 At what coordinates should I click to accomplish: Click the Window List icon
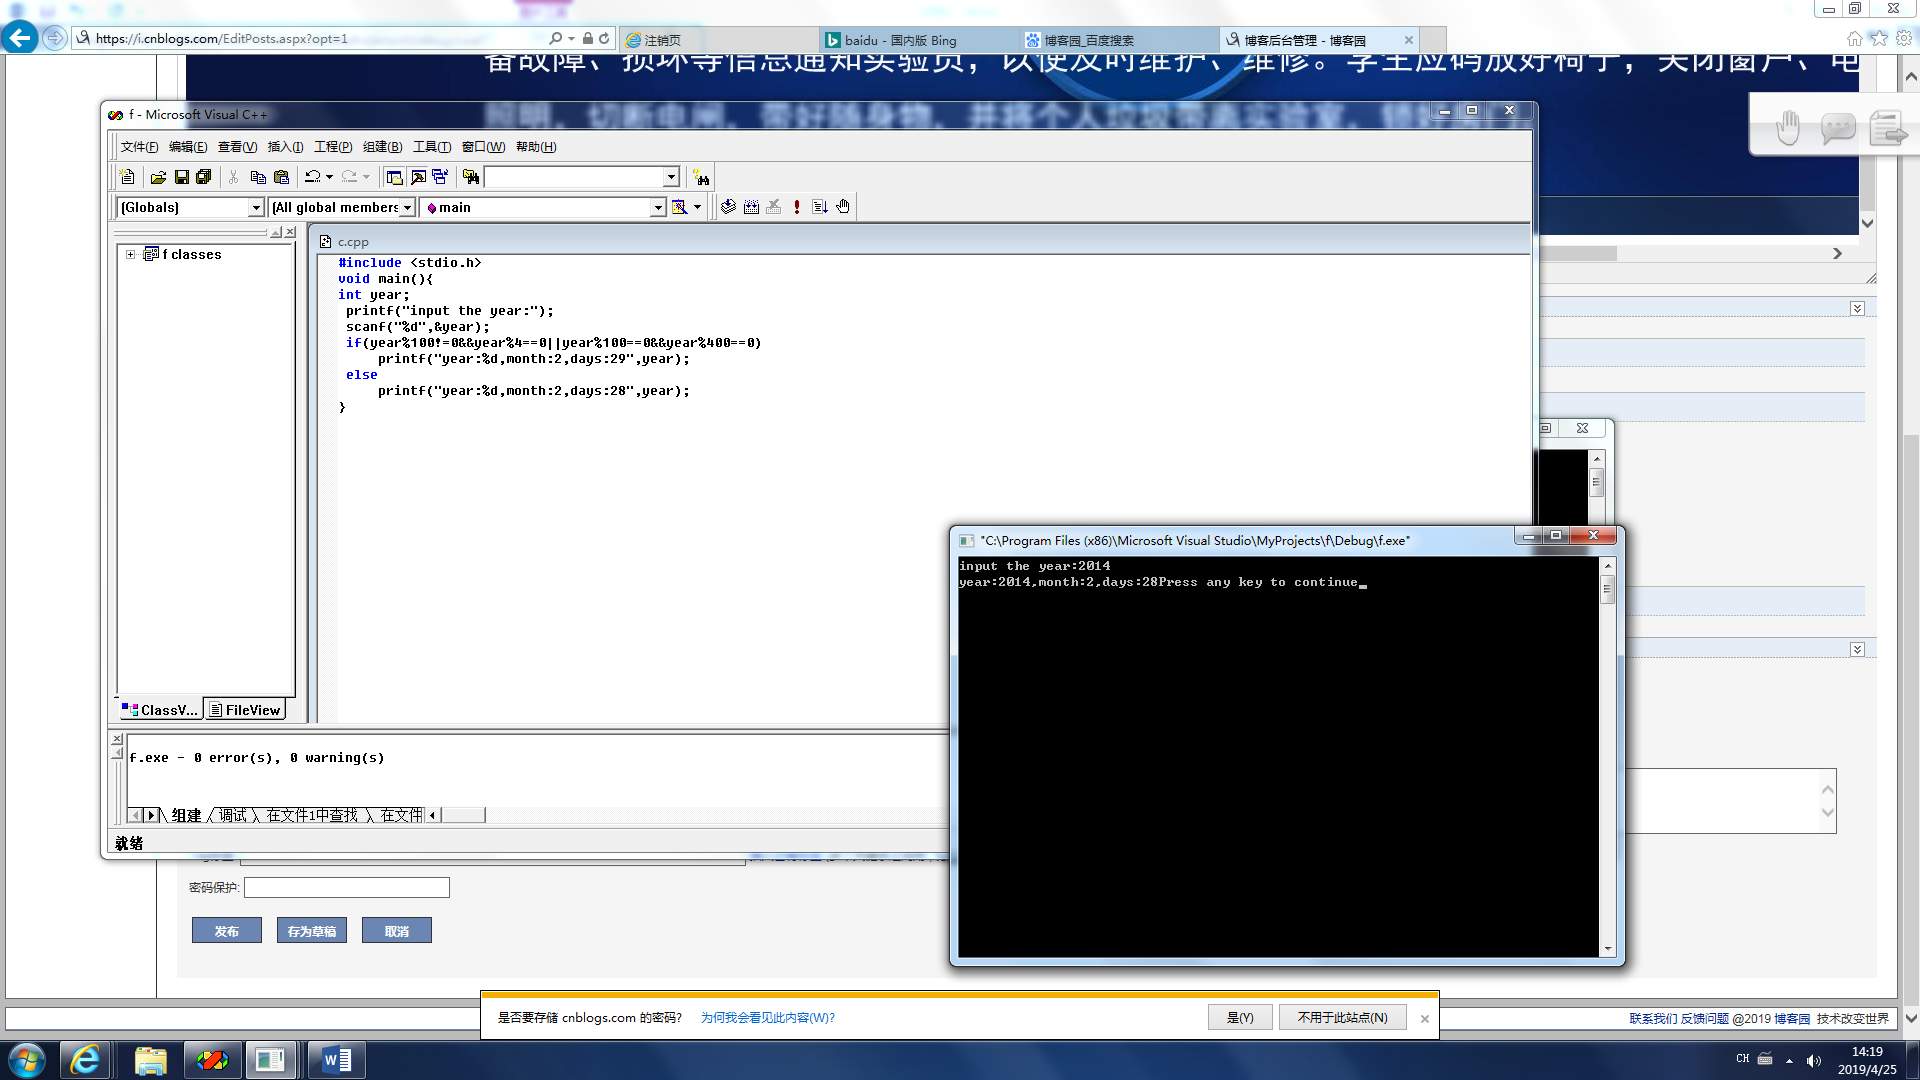440,177
